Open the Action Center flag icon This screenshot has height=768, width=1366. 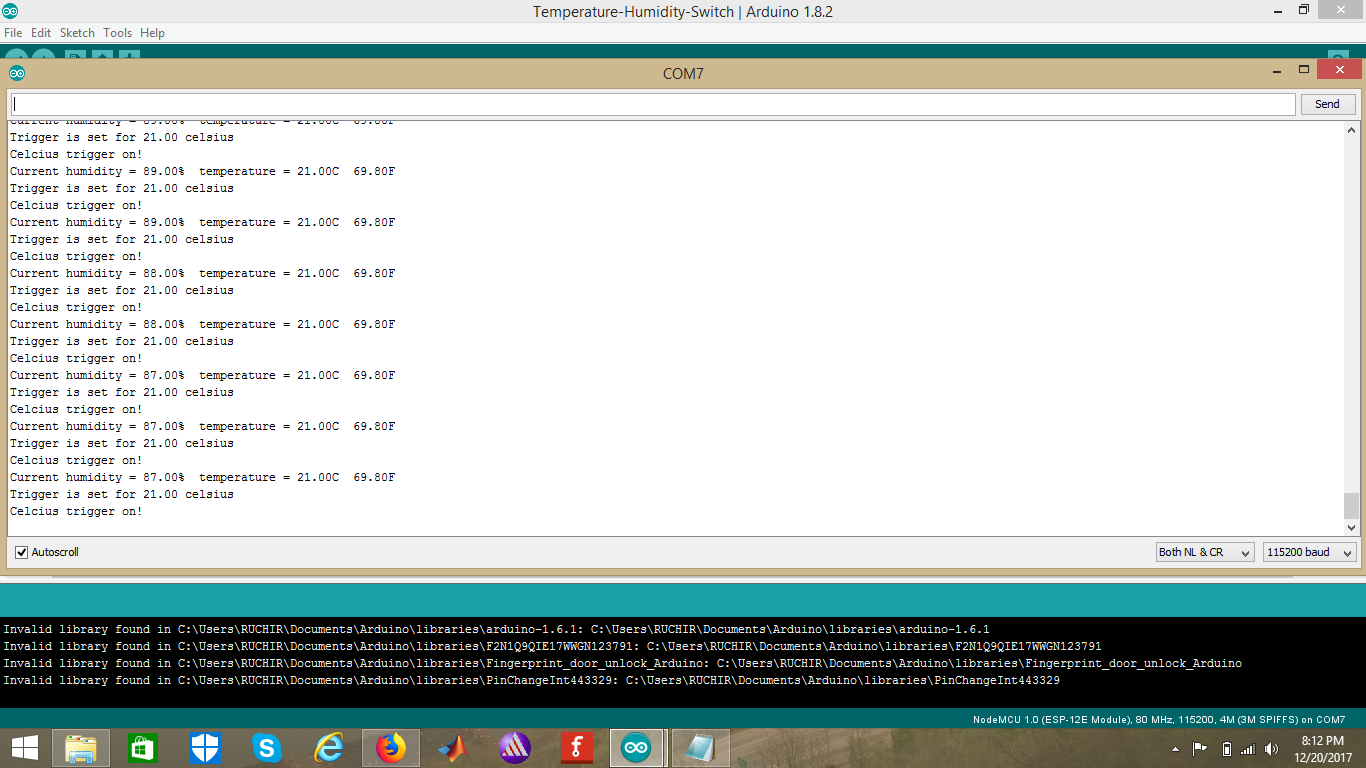pos(1200,748)
